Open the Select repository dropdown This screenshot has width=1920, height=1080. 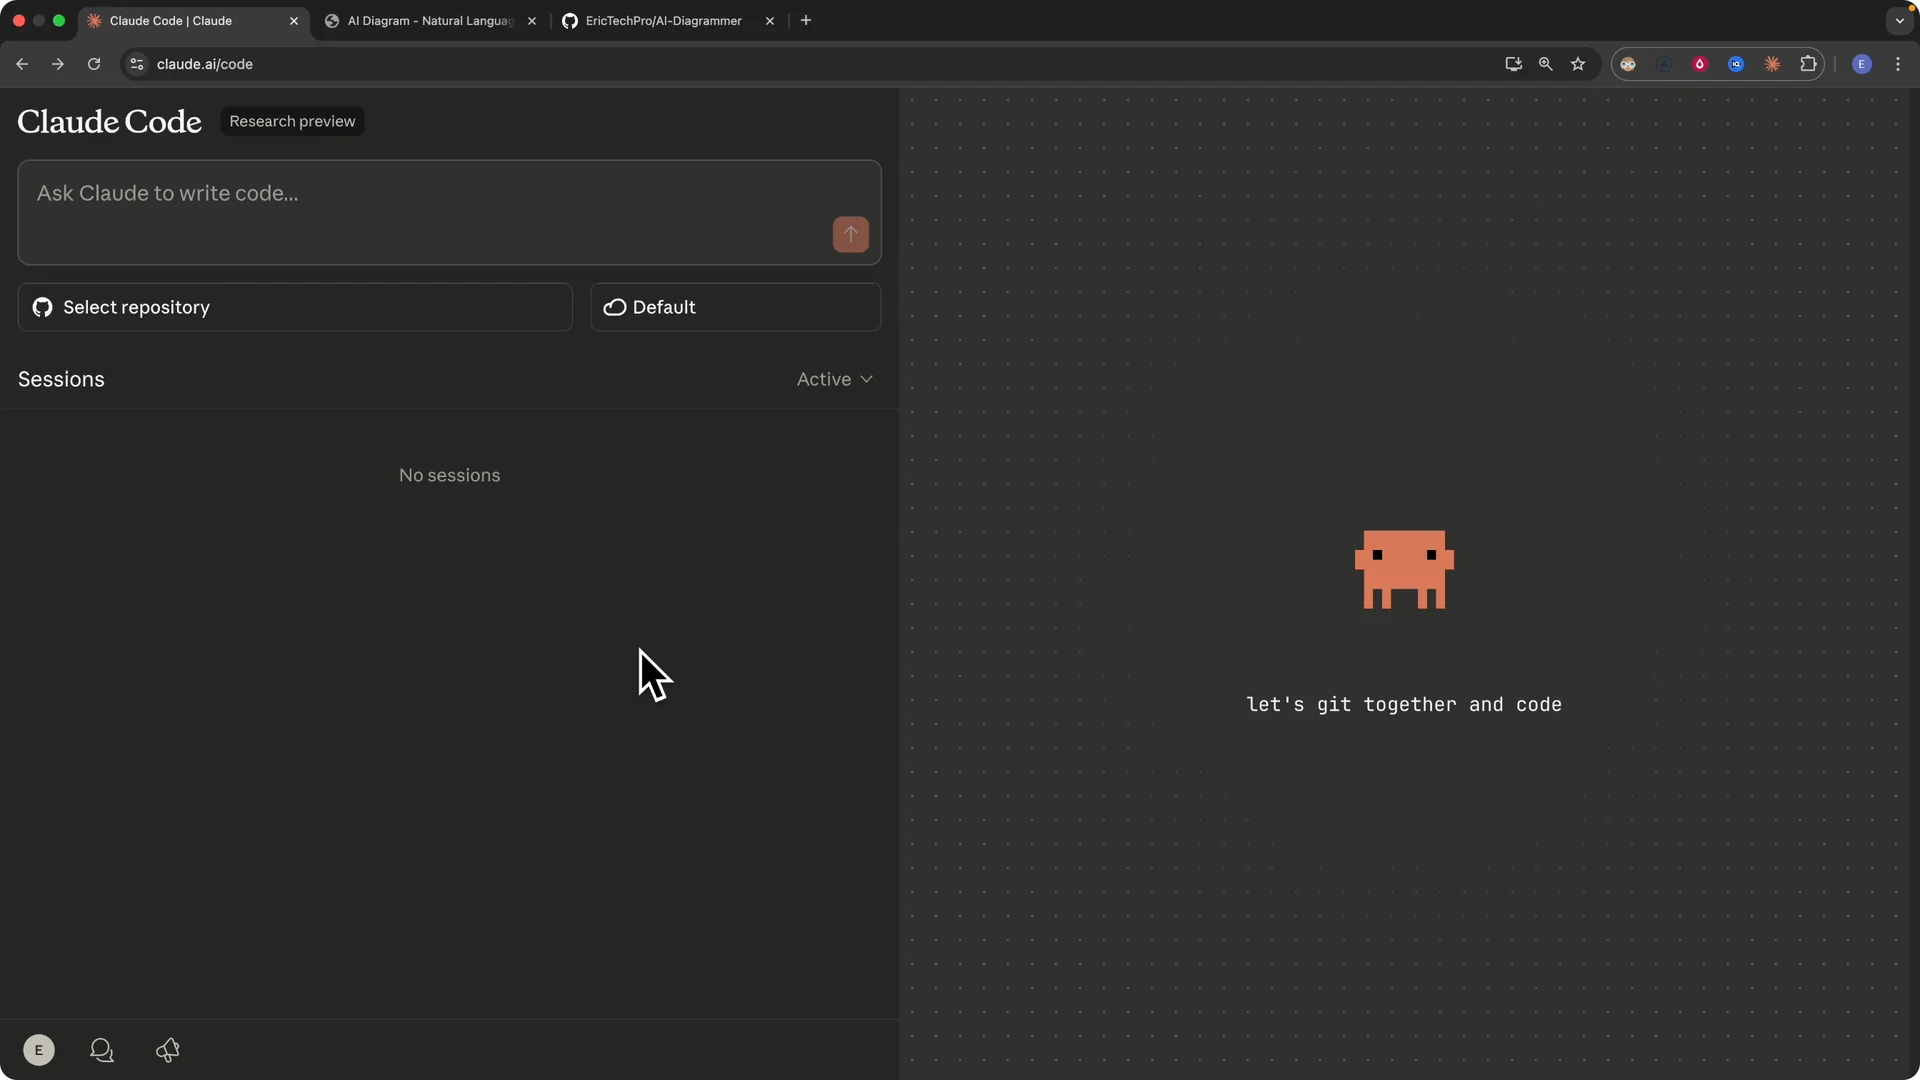pyautogui.click(x=295, y=307)
